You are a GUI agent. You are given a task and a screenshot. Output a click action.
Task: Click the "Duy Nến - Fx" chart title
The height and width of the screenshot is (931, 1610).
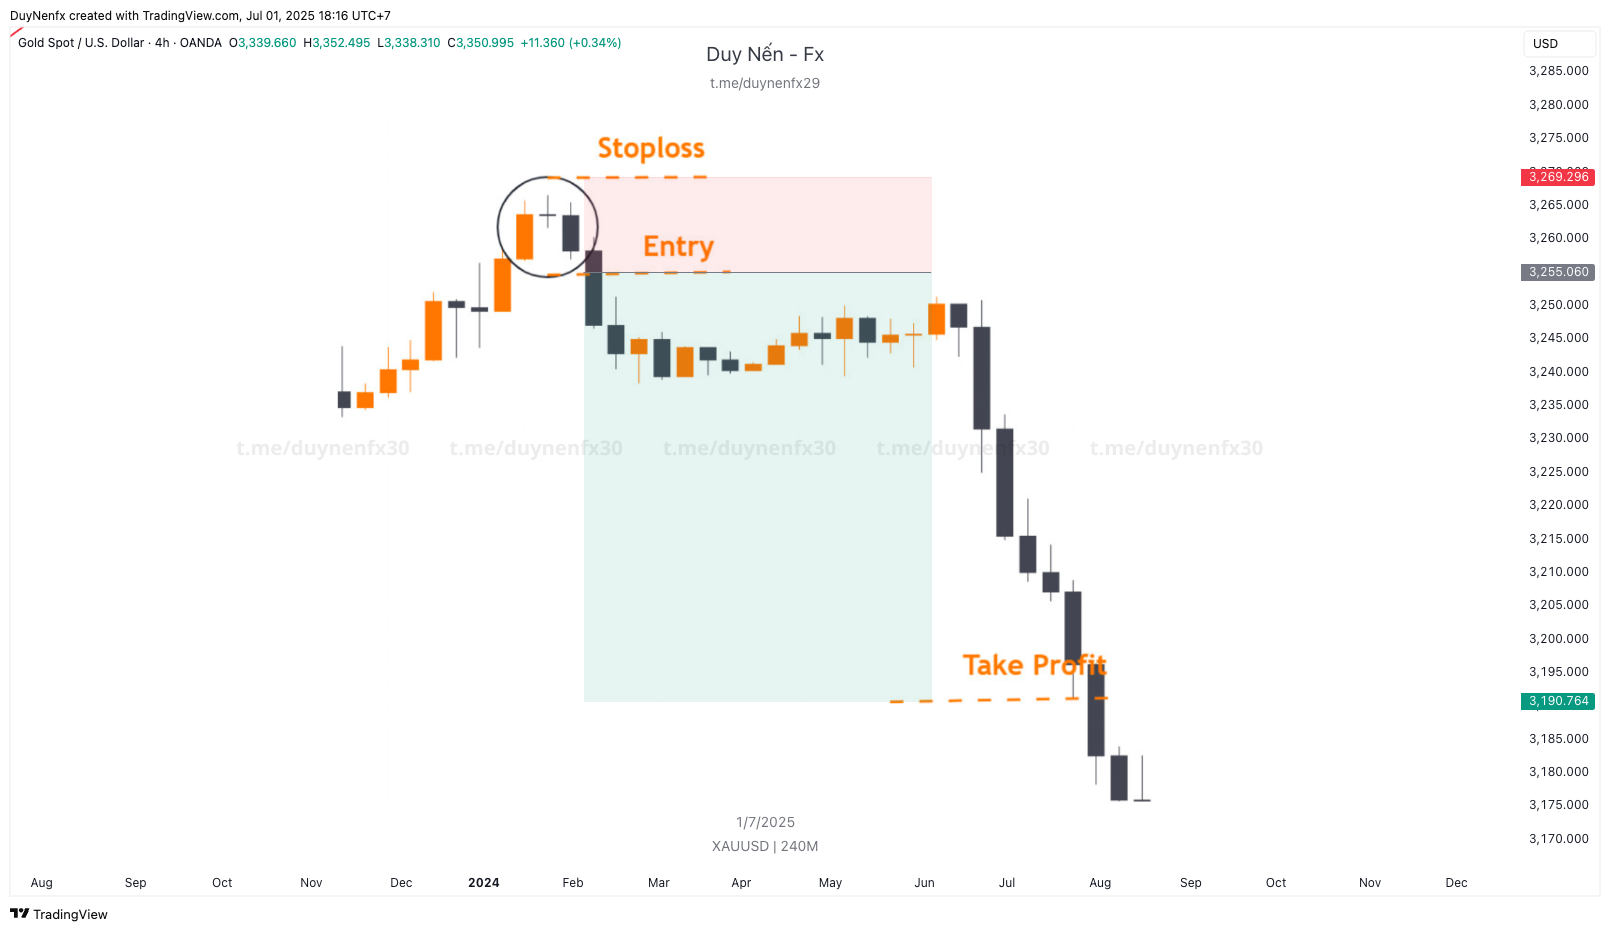coord(765,54)
